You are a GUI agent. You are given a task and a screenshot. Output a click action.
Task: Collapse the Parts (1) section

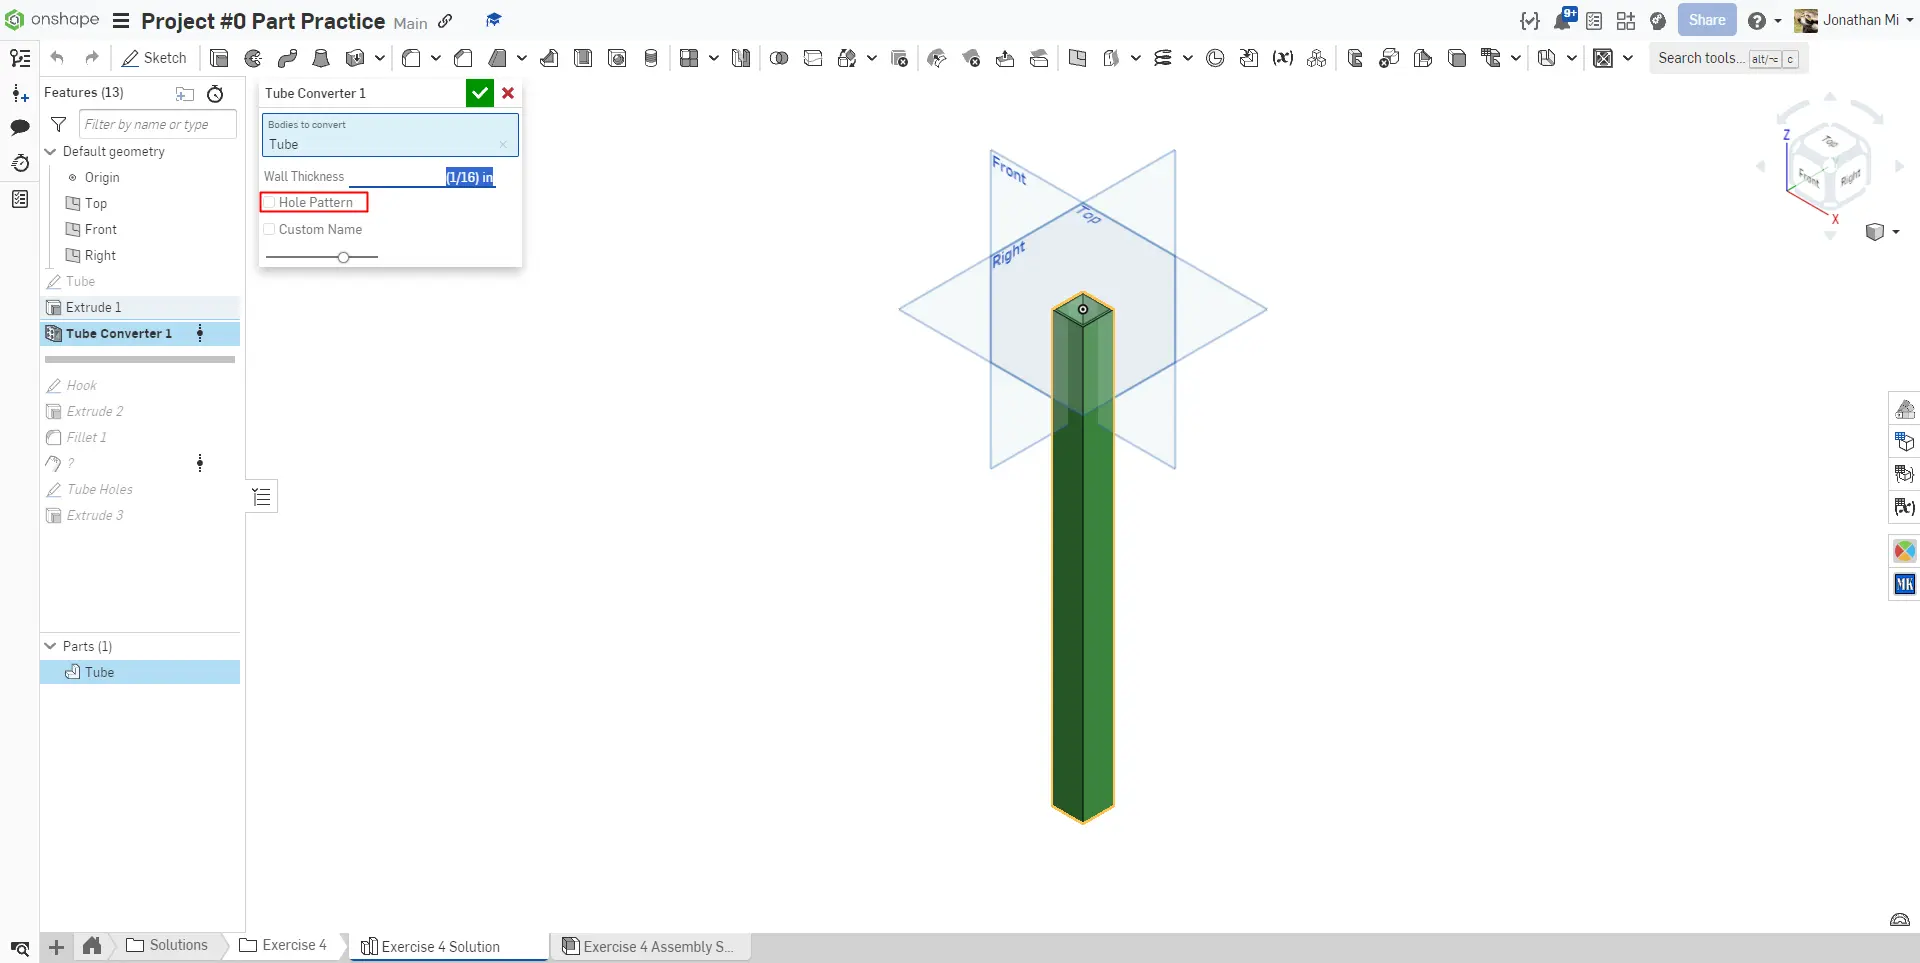tap(51, 646)
